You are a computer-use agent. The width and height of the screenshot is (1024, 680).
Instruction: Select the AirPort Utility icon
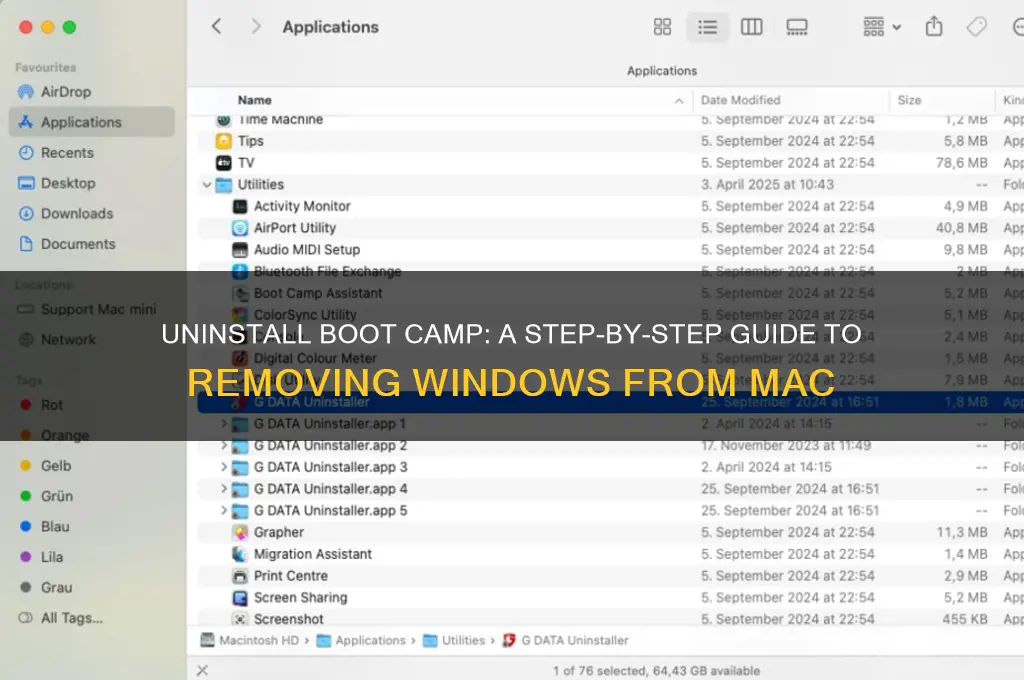coord(240,228)
